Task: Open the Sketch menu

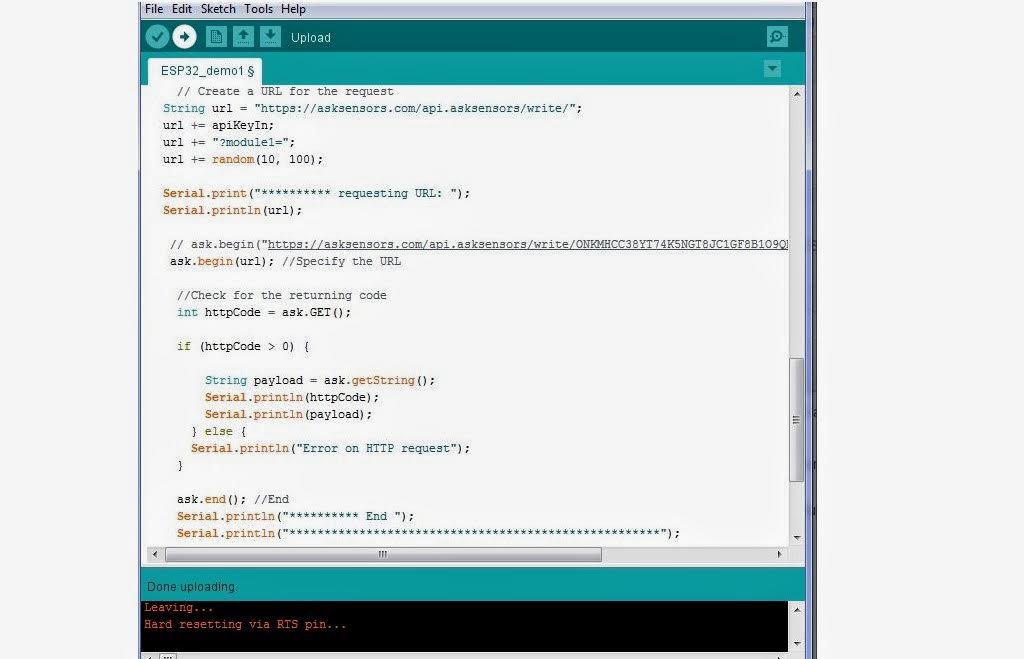Action: [218, 9]
